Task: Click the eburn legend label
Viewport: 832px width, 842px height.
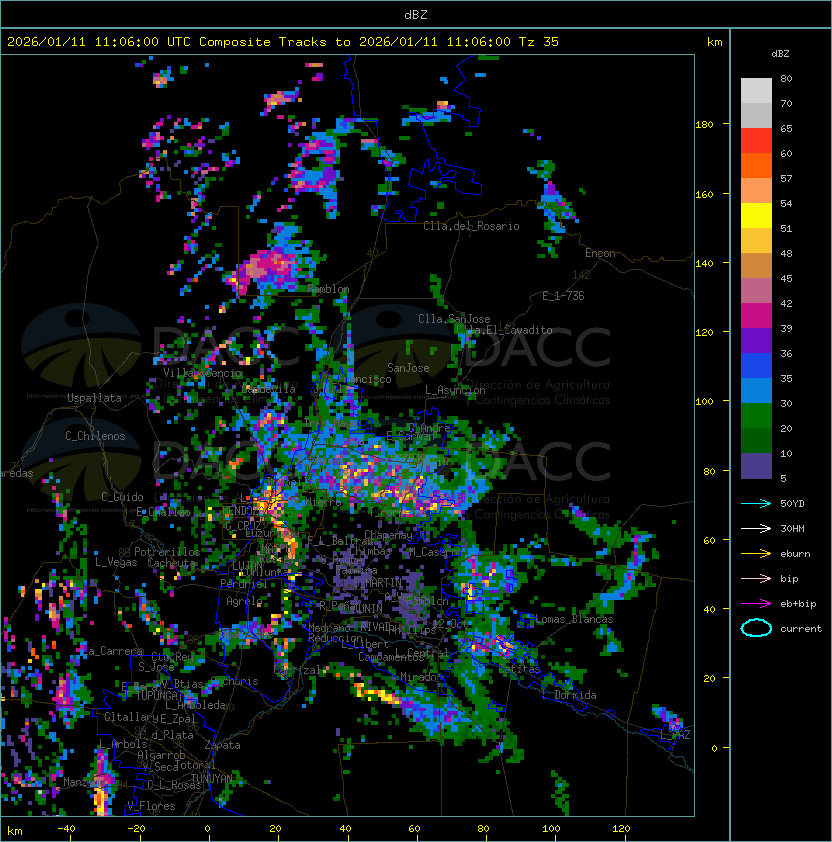Action: click(795, 554)
